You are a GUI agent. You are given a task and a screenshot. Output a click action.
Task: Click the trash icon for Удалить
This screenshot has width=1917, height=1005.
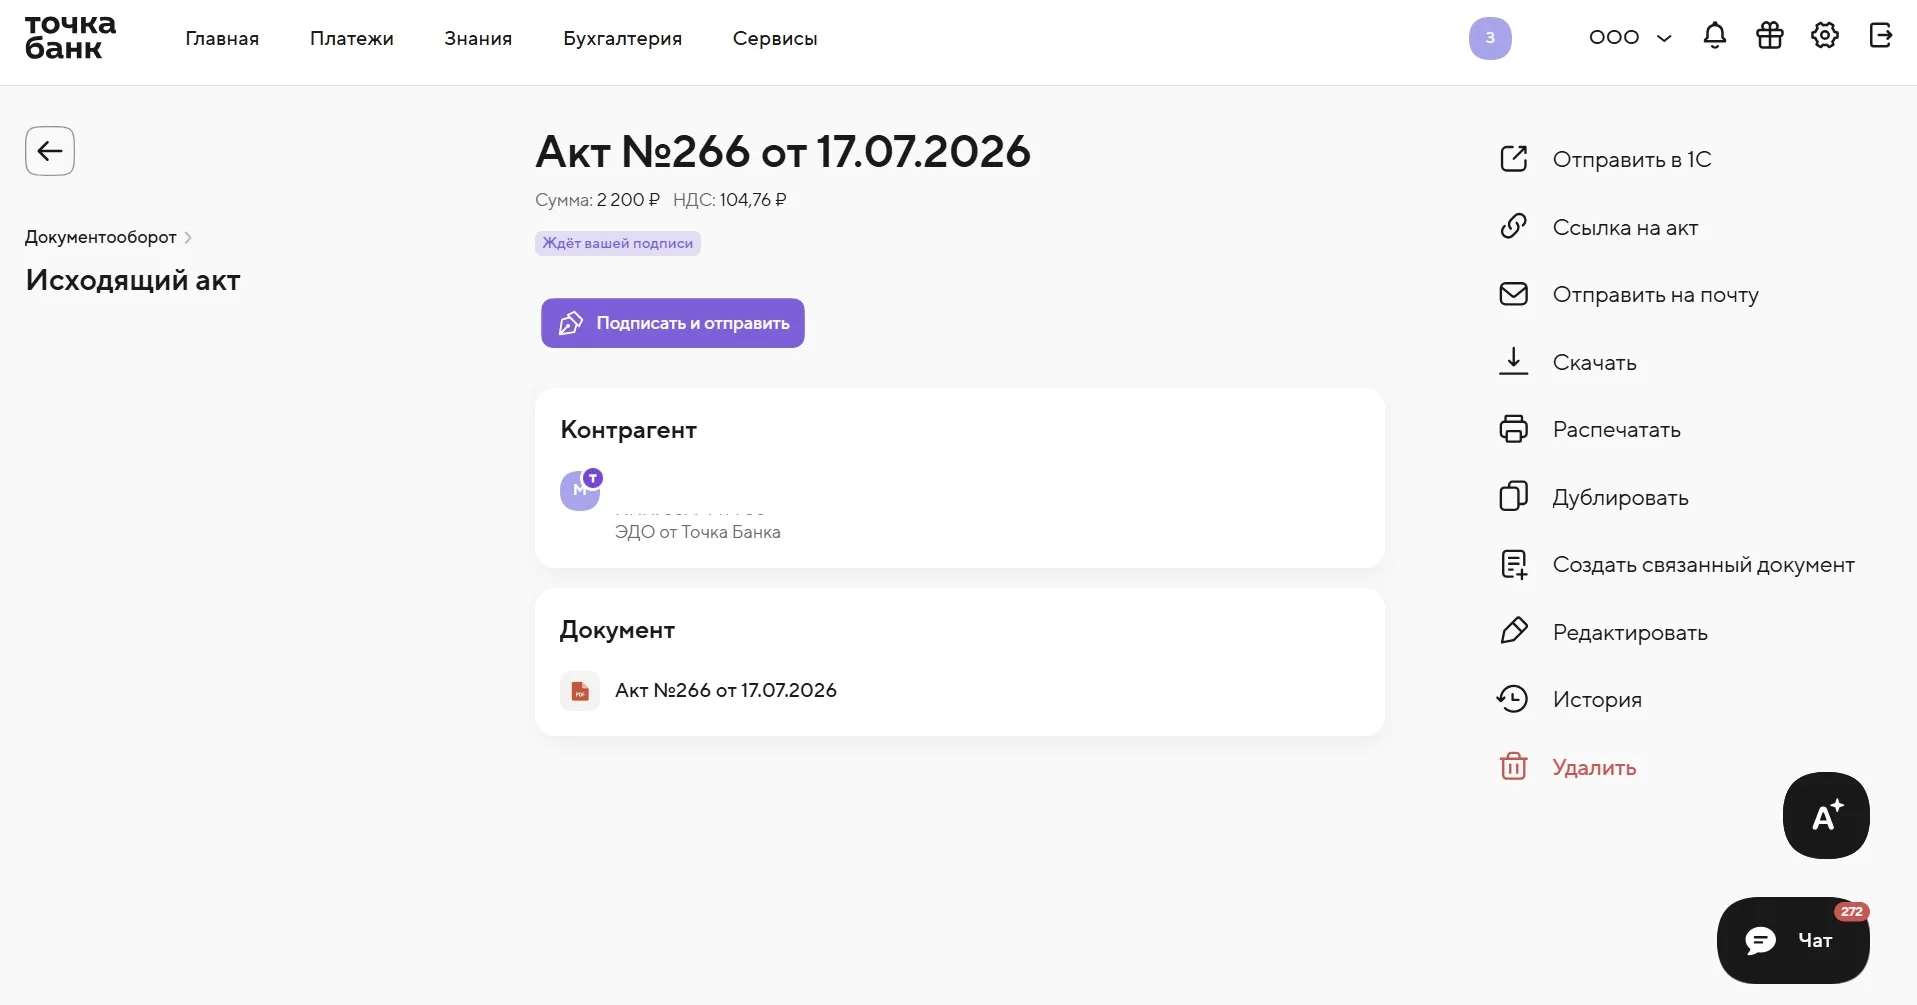1513,767
